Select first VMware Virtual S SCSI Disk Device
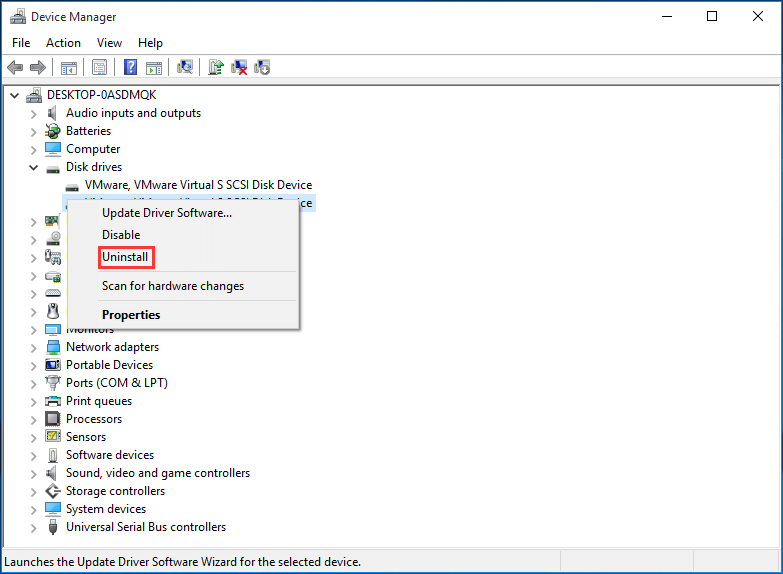 point(198,185)
